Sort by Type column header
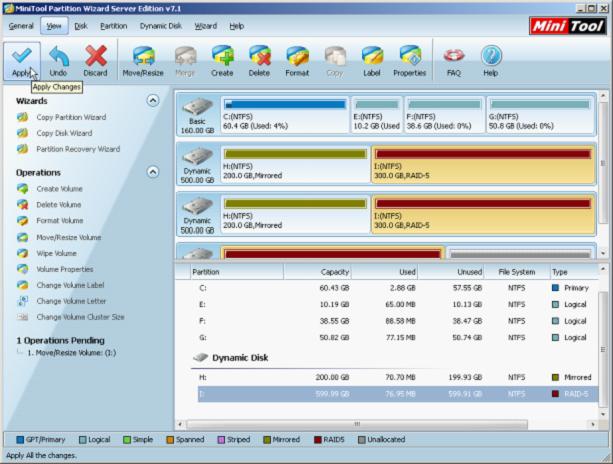The width and height of the screenshot is (613, 464). coord(574,272)
